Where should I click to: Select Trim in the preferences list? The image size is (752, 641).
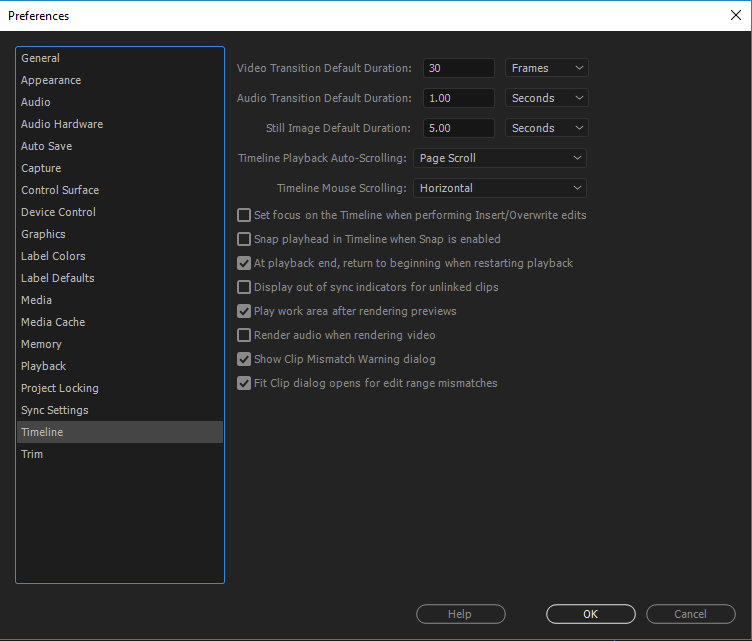32,454
